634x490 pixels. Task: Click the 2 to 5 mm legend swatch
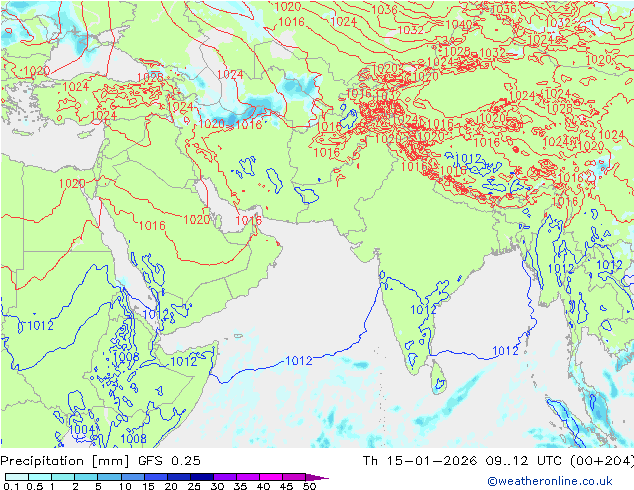point(86,477)
